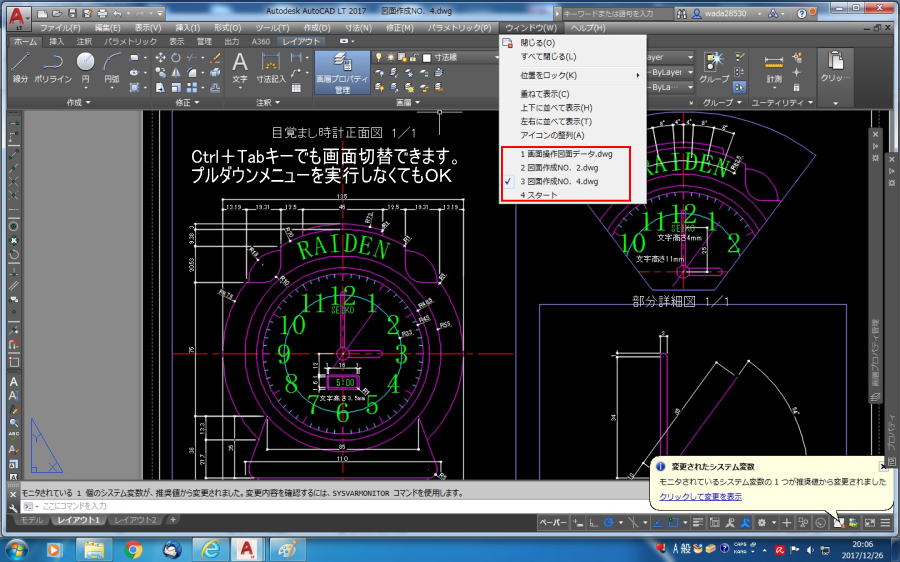Click the クリックして変更を表示 link
Image resolution: width=900 pixels, height=562 pixels.
click(700, 497)
